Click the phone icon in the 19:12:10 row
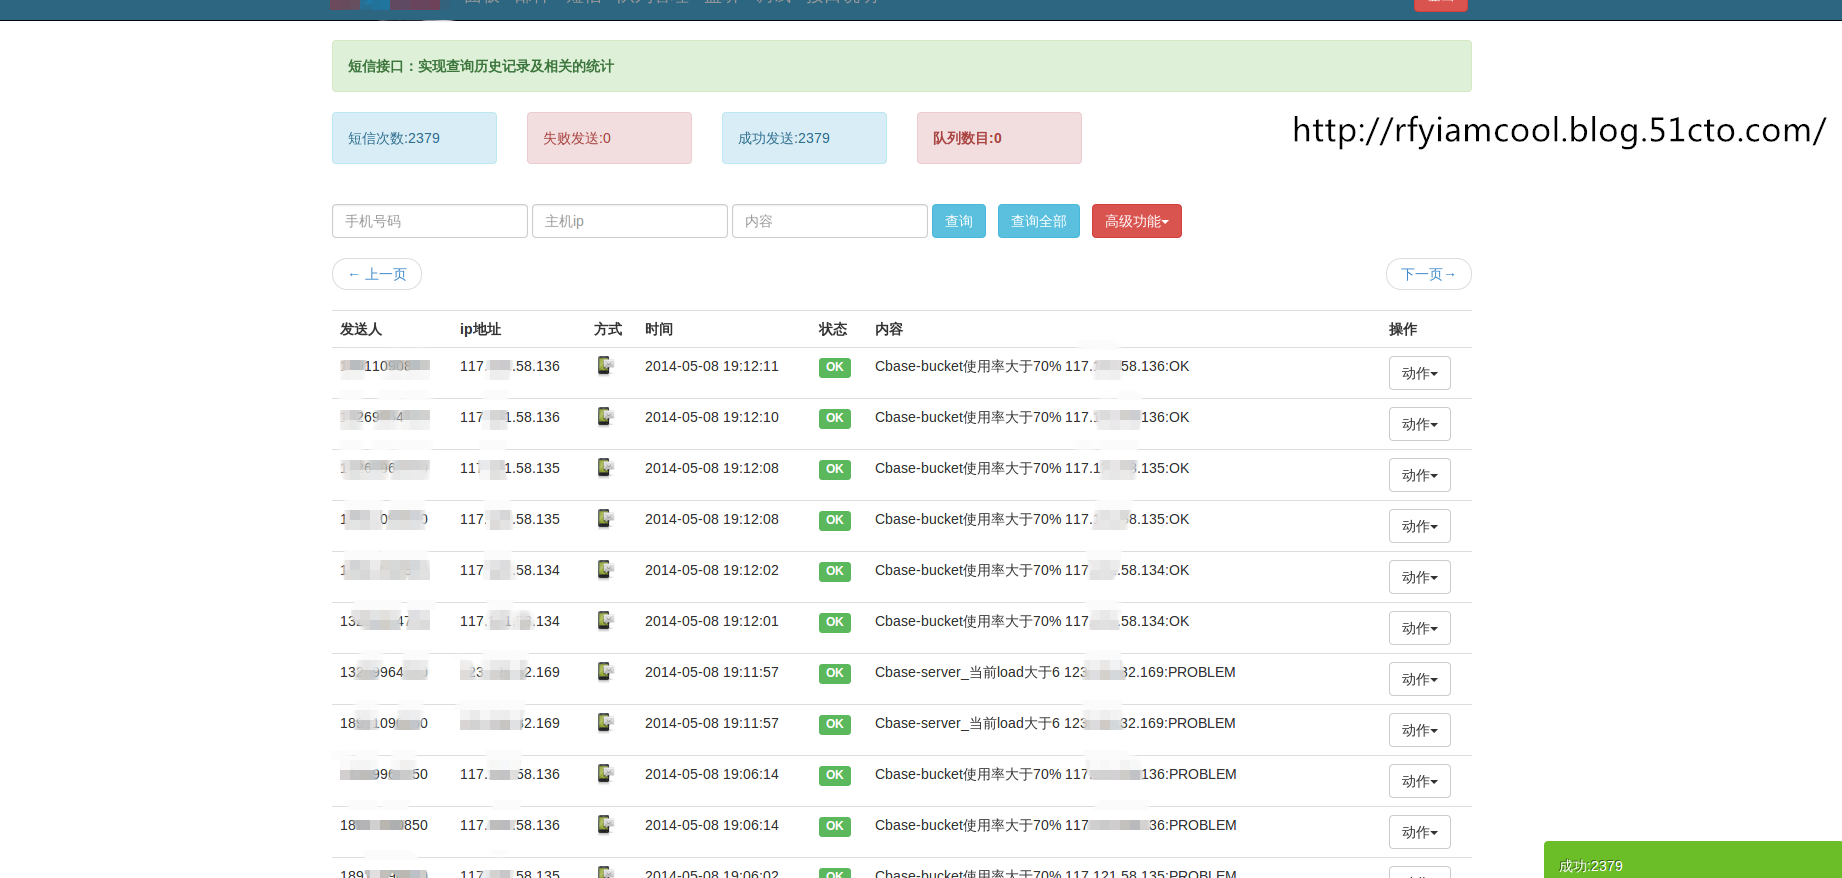Image resolution: width=1842 pixels, height=878 pixels. coord(605,417)
